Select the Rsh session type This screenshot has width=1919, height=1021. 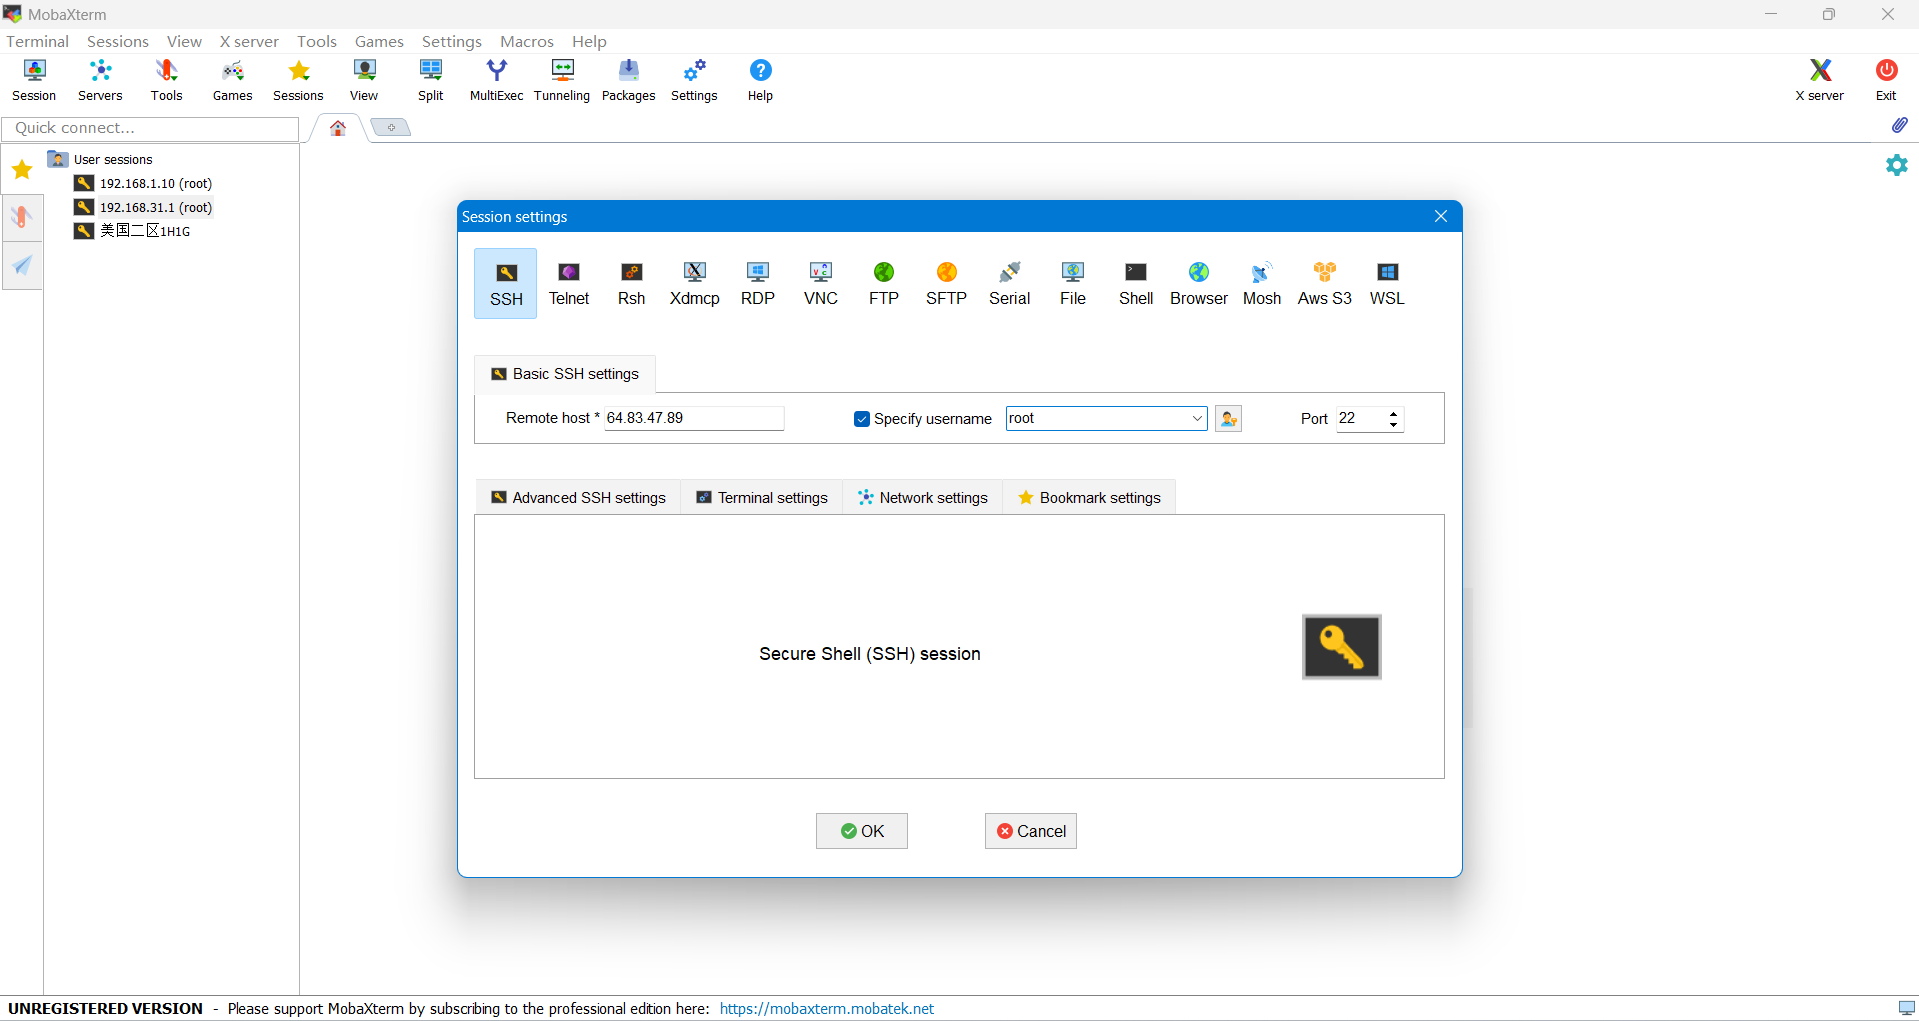[632, 284]
